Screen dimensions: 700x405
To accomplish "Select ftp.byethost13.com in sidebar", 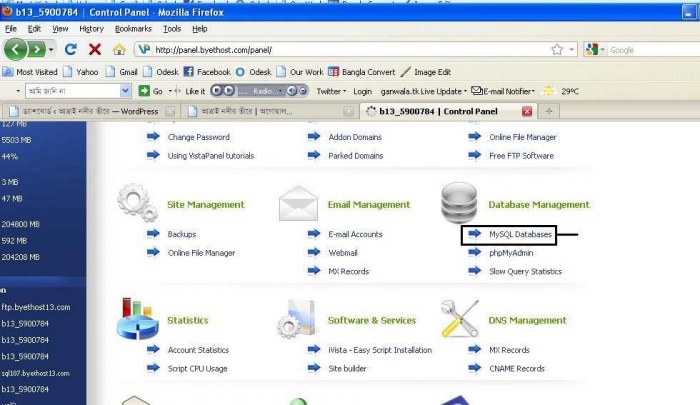I will [36, 307].
